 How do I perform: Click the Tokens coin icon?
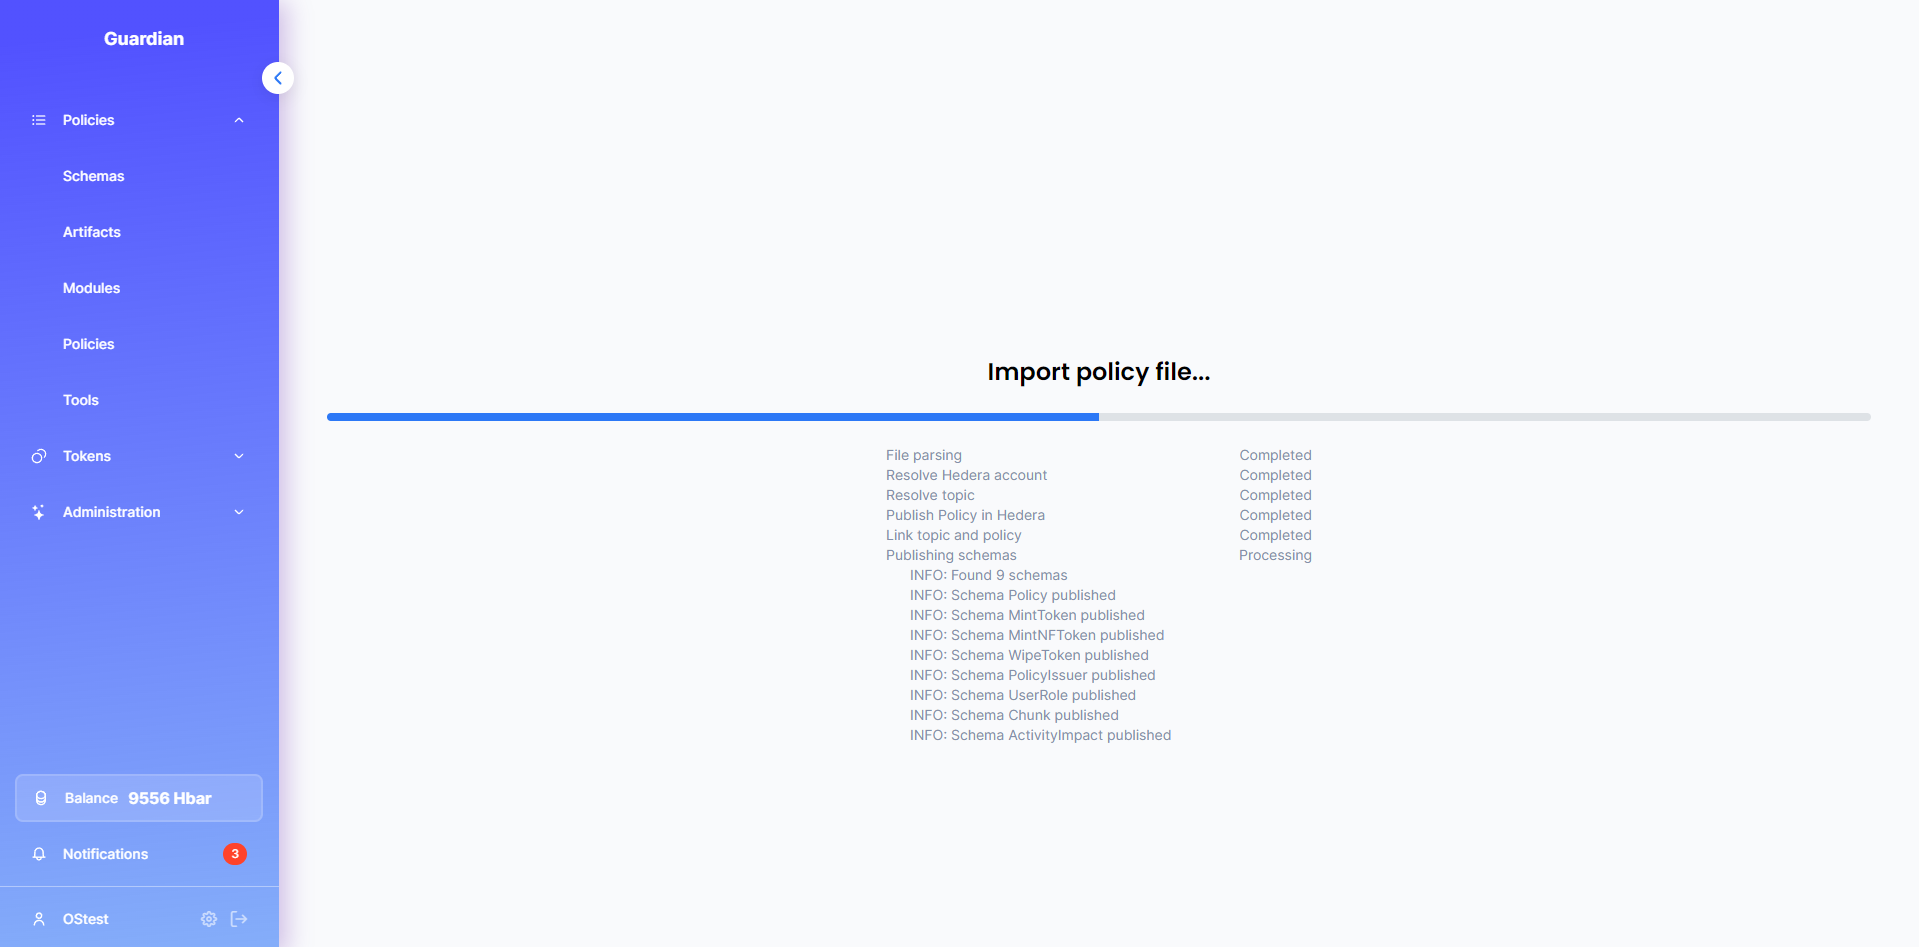click(x=39, y=456)
